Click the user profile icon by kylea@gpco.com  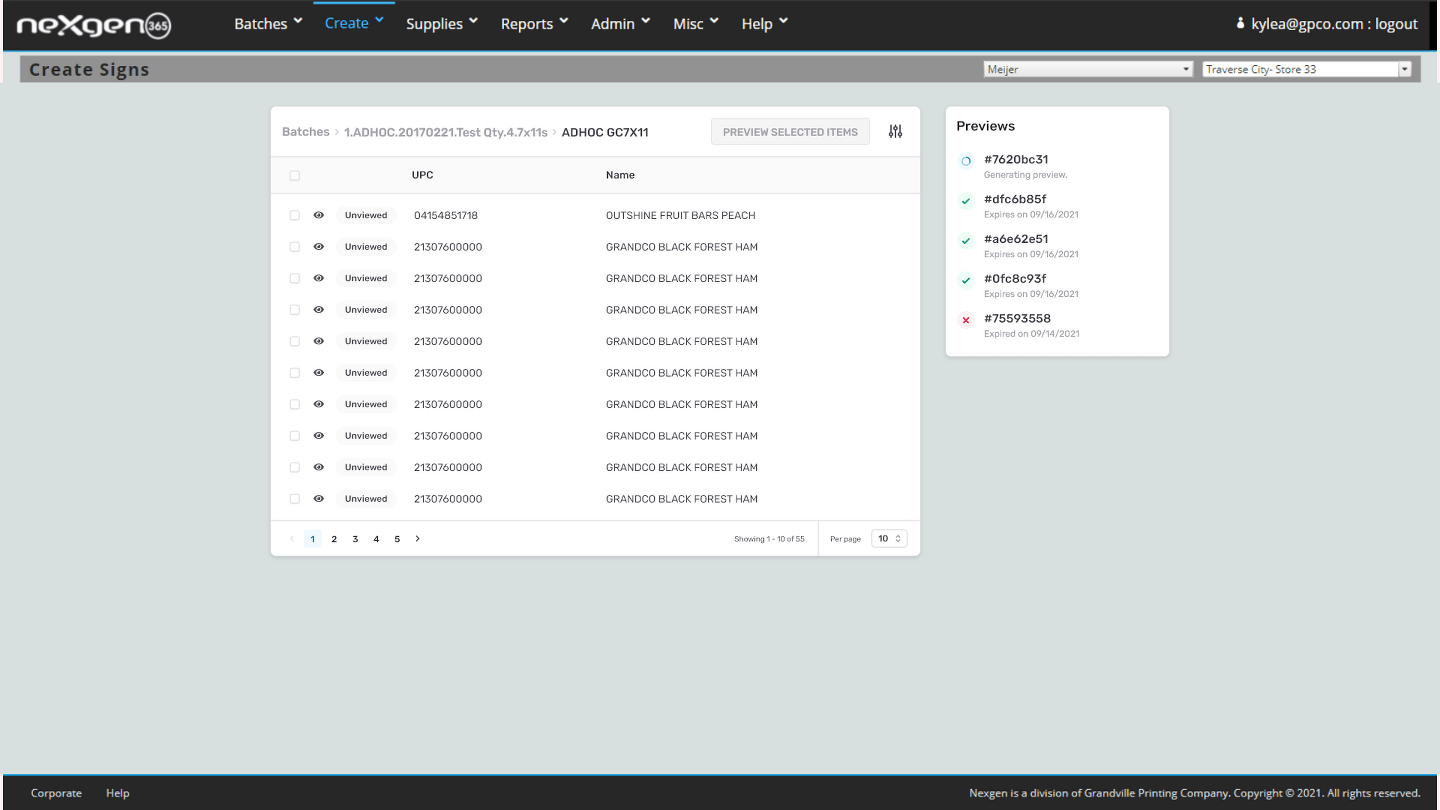point(1241,23)
